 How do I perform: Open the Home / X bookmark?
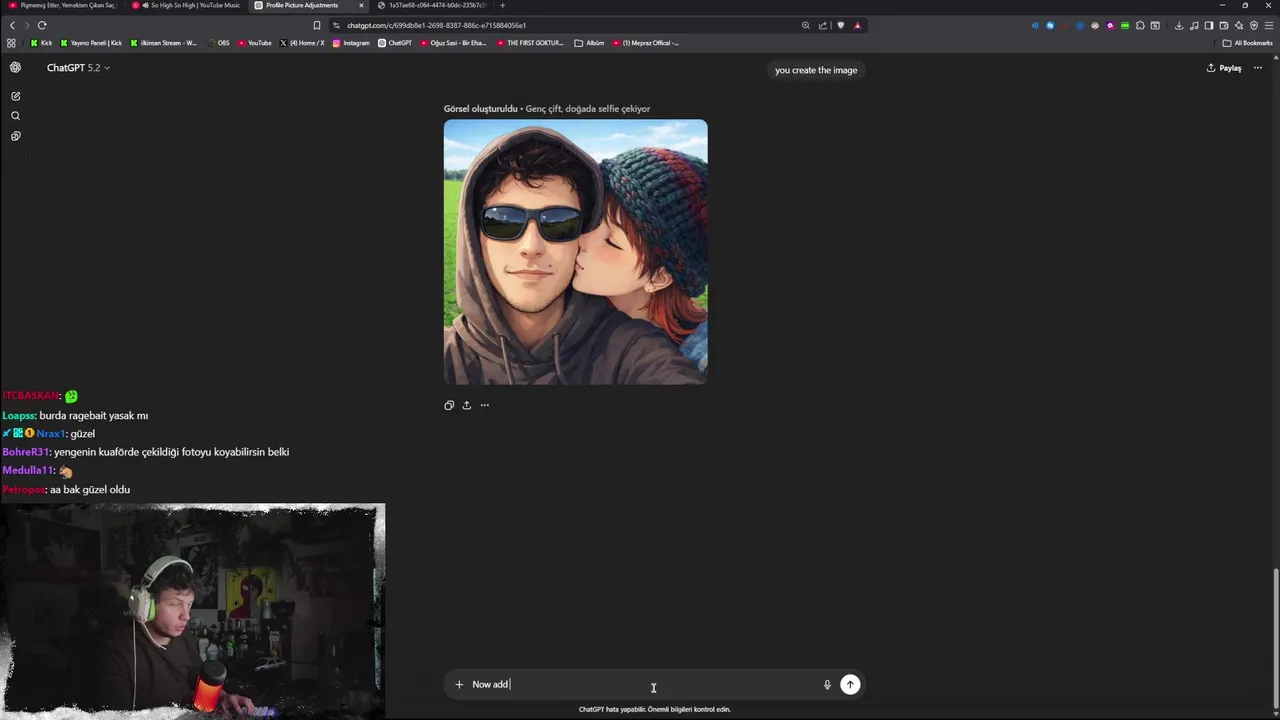(x=302, y=43)
